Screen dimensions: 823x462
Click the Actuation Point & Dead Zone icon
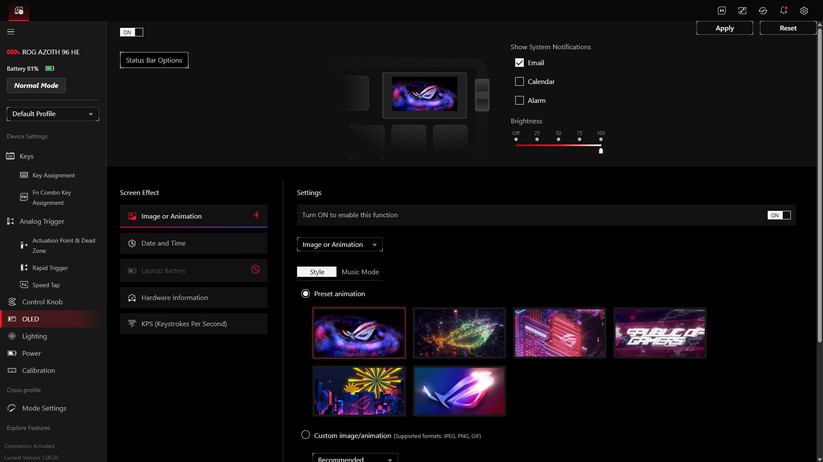pyautogui.click(x=24, y=245)
